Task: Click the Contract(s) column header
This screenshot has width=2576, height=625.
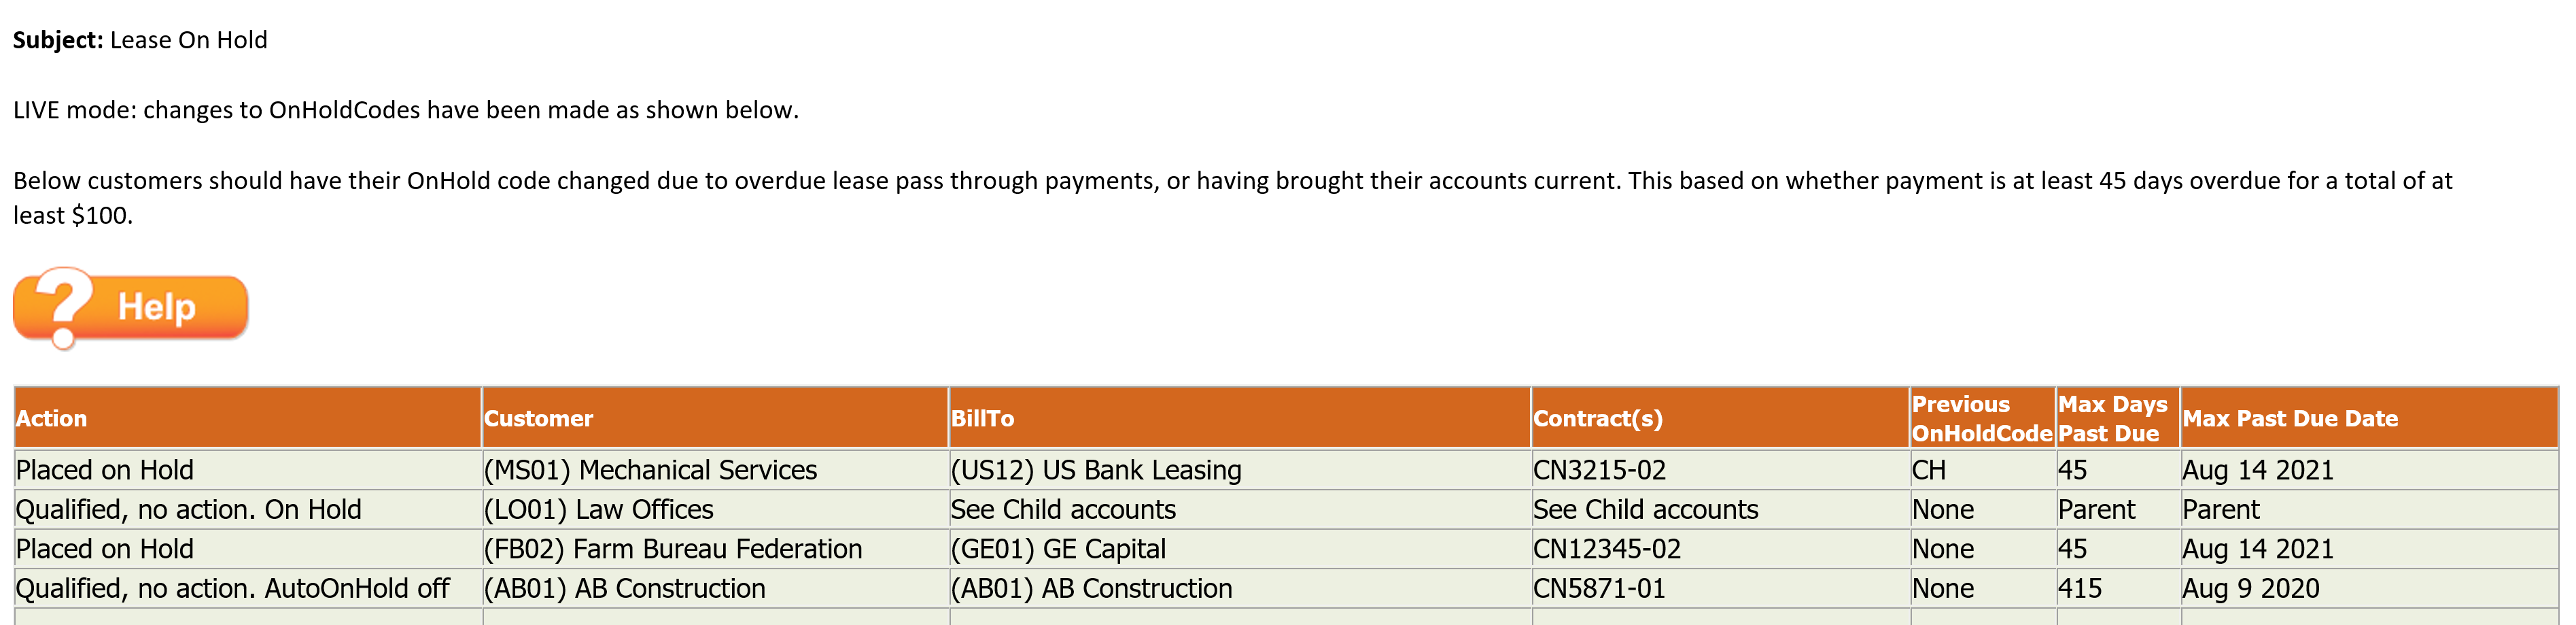Action: pos(1720,418)
